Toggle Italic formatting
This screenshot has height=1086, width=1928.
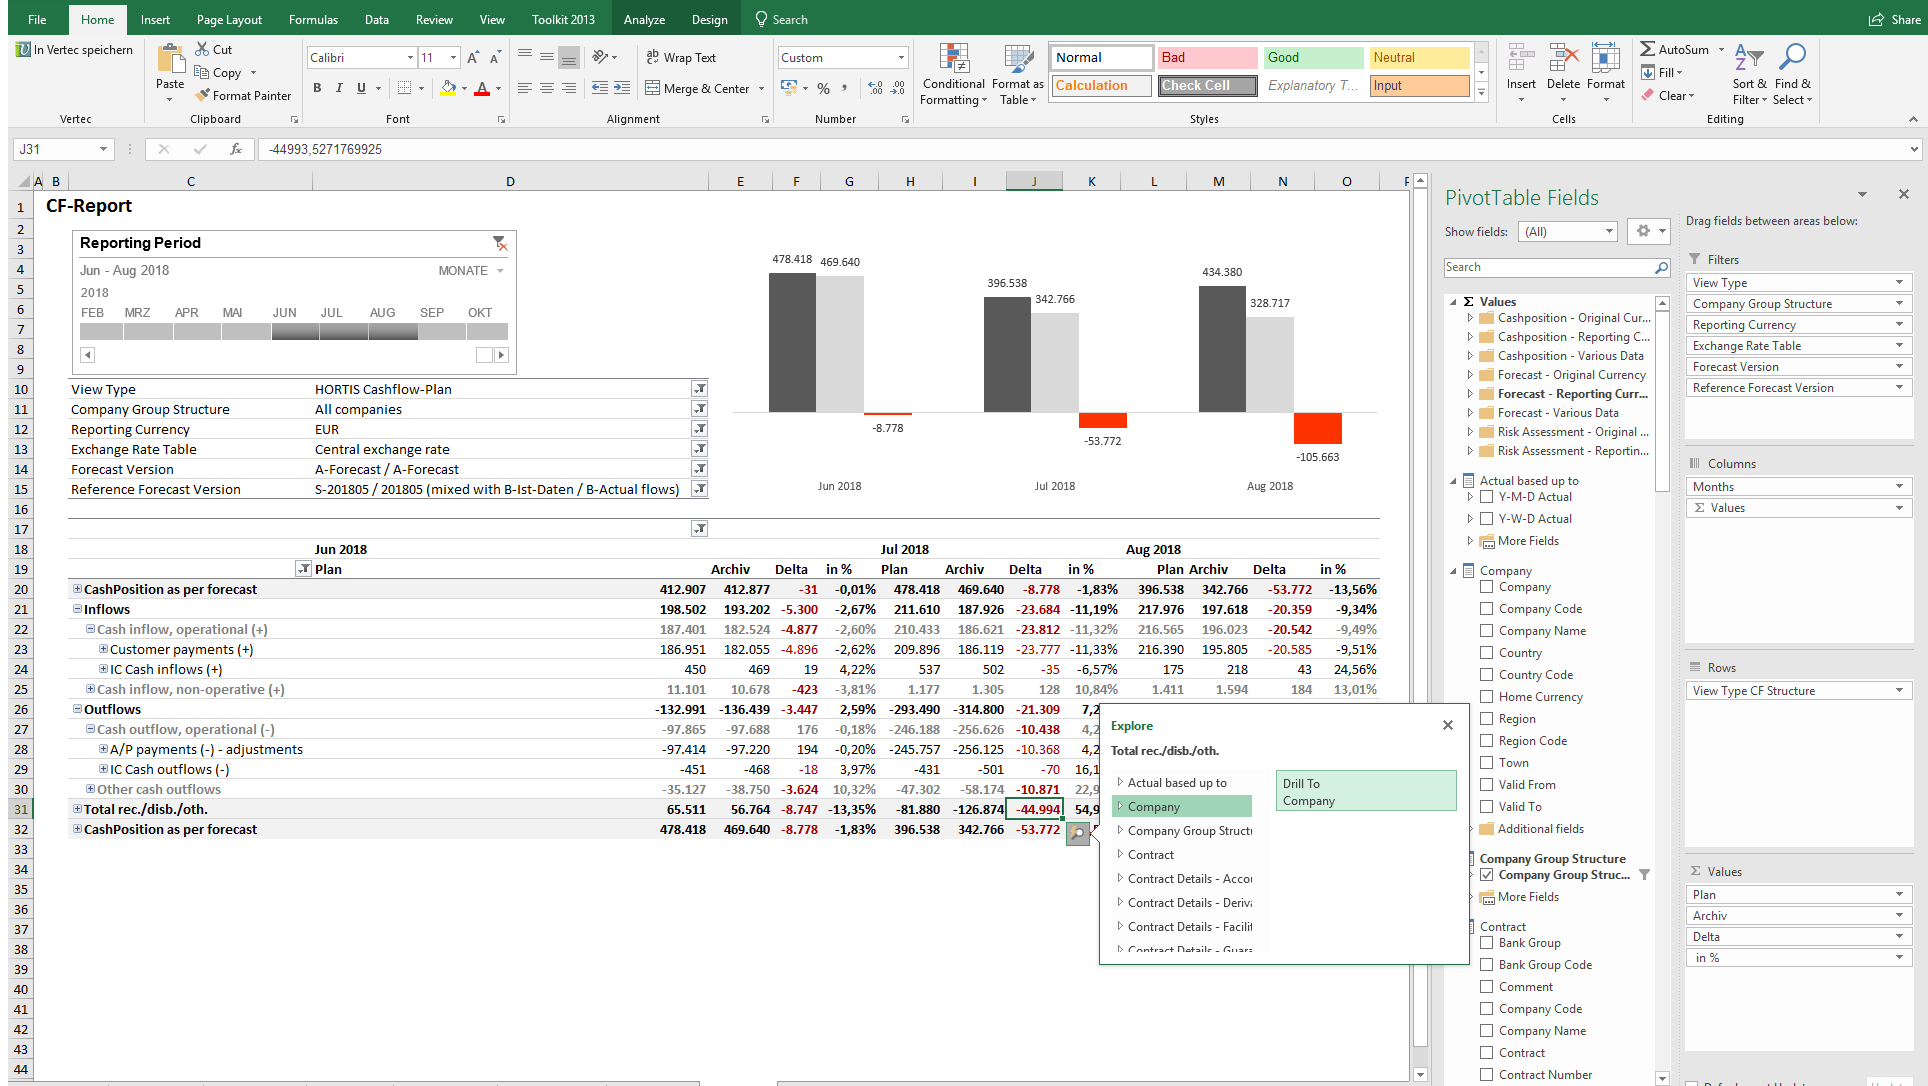339,88
